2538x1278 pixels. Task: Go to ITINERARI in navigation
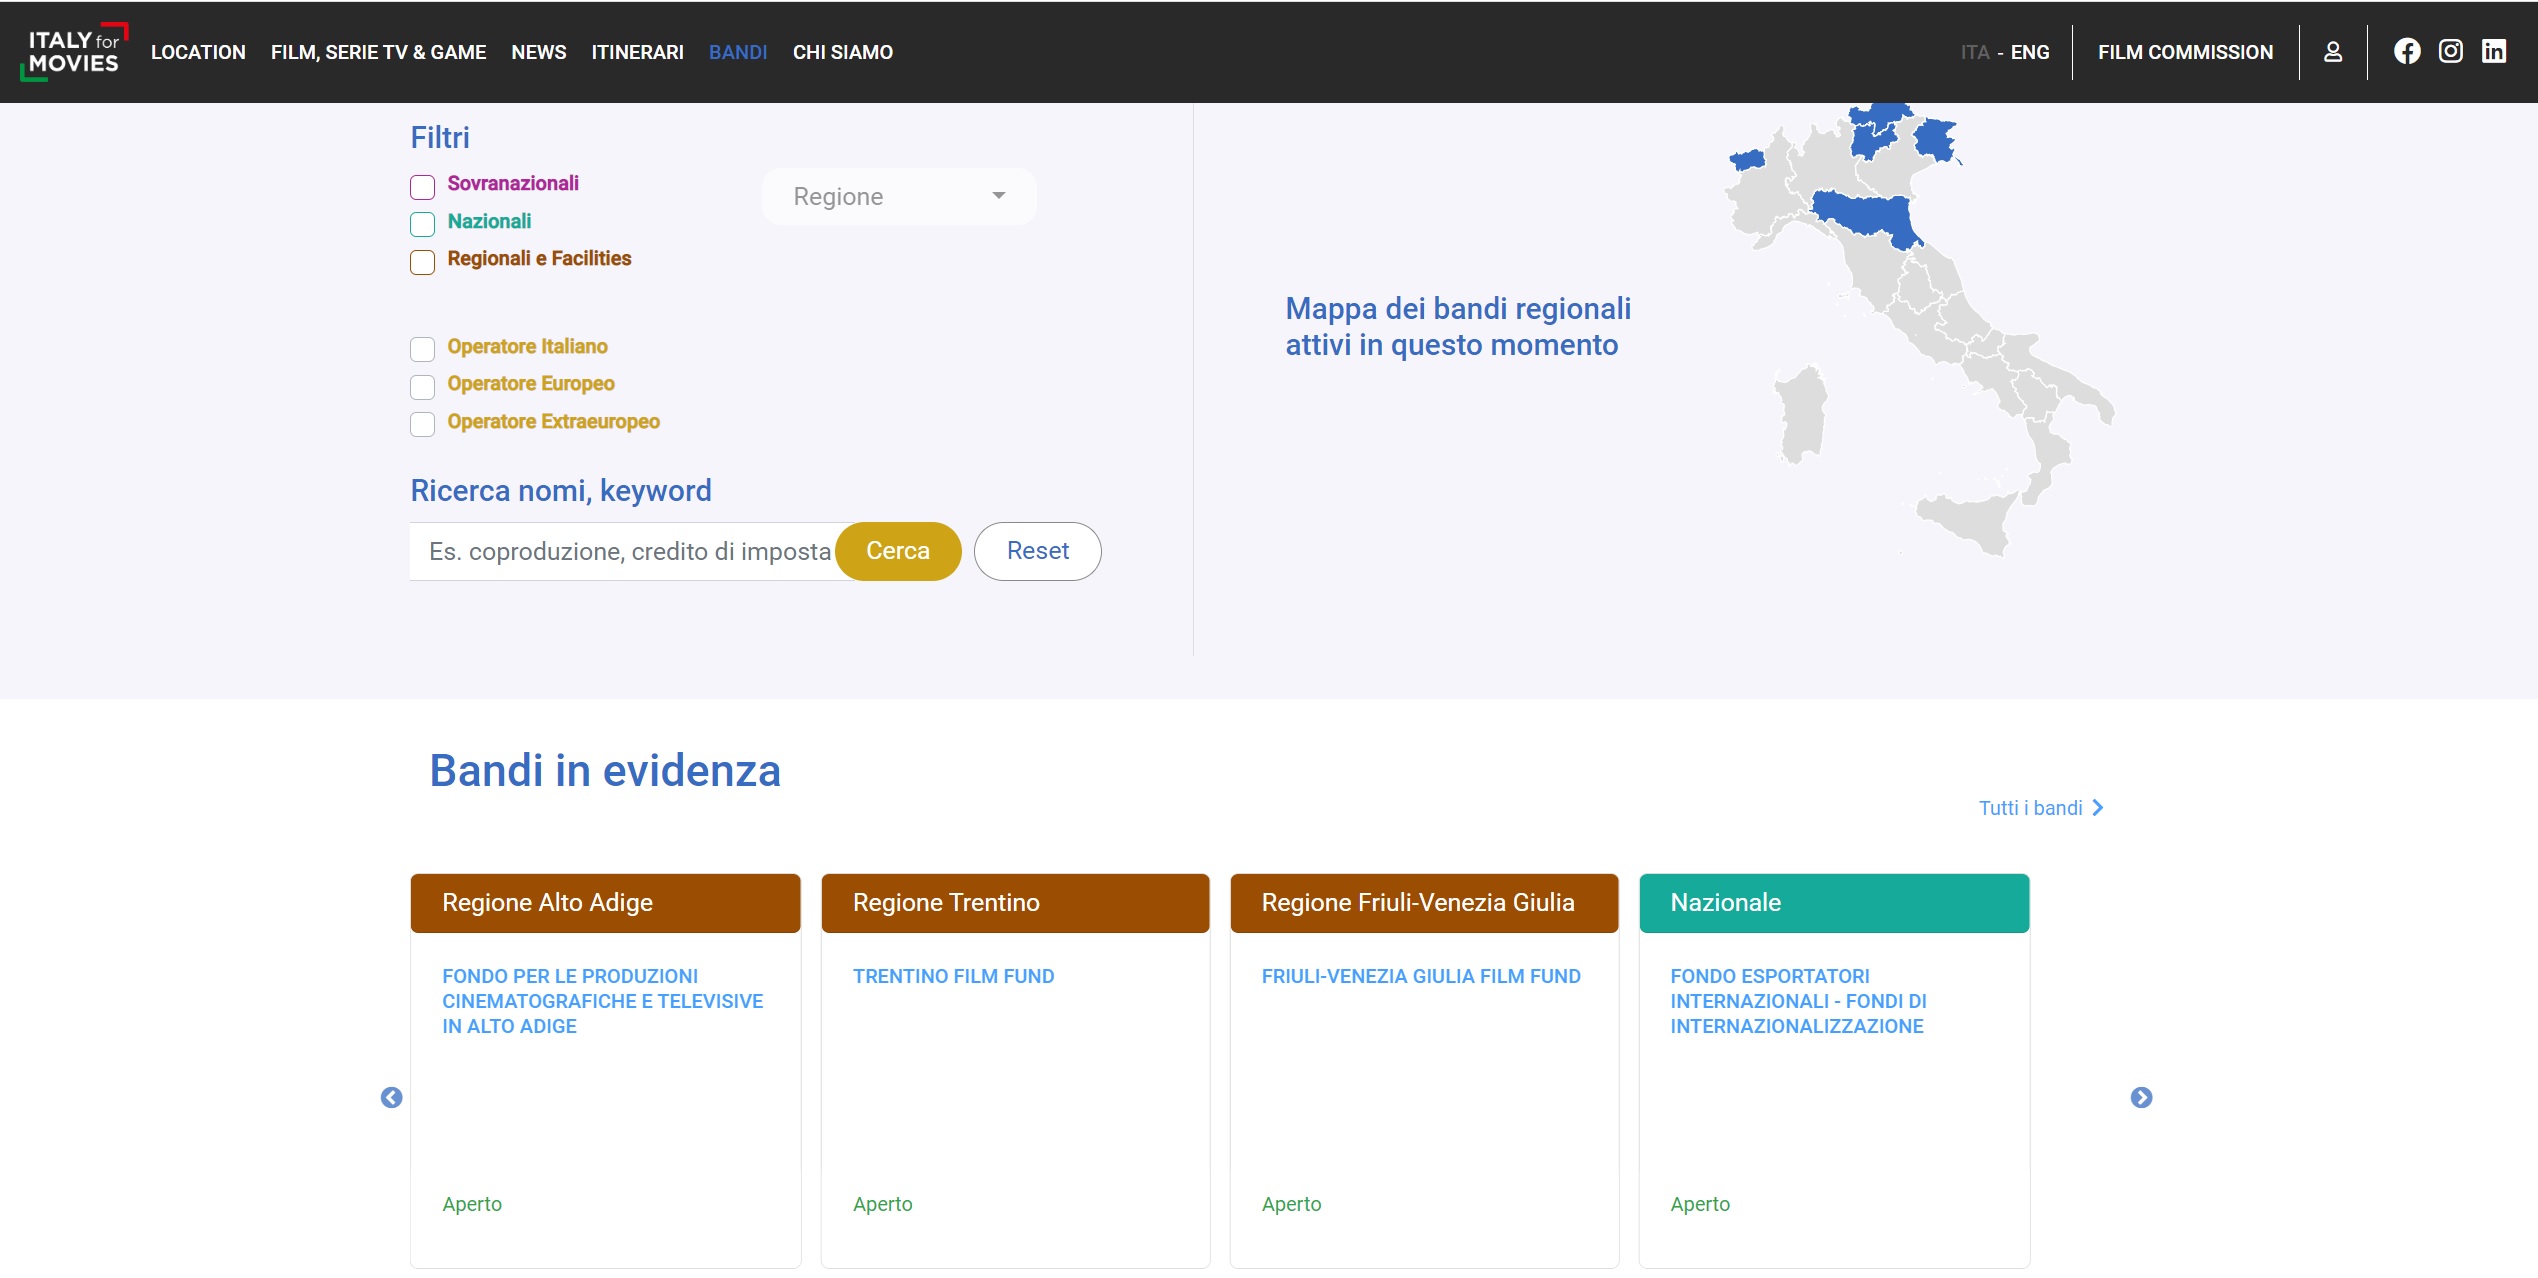[637, 52]
